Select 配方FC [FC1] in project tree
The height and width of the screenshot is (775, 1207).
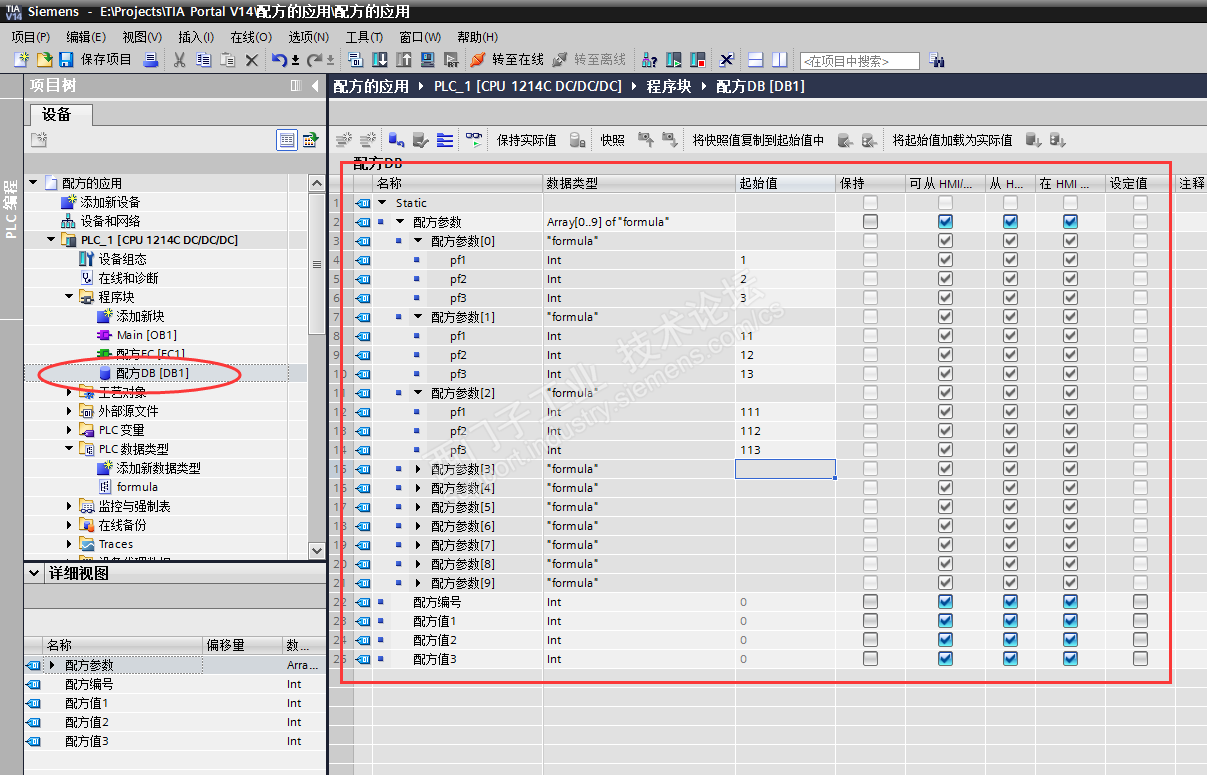(150, 354)
